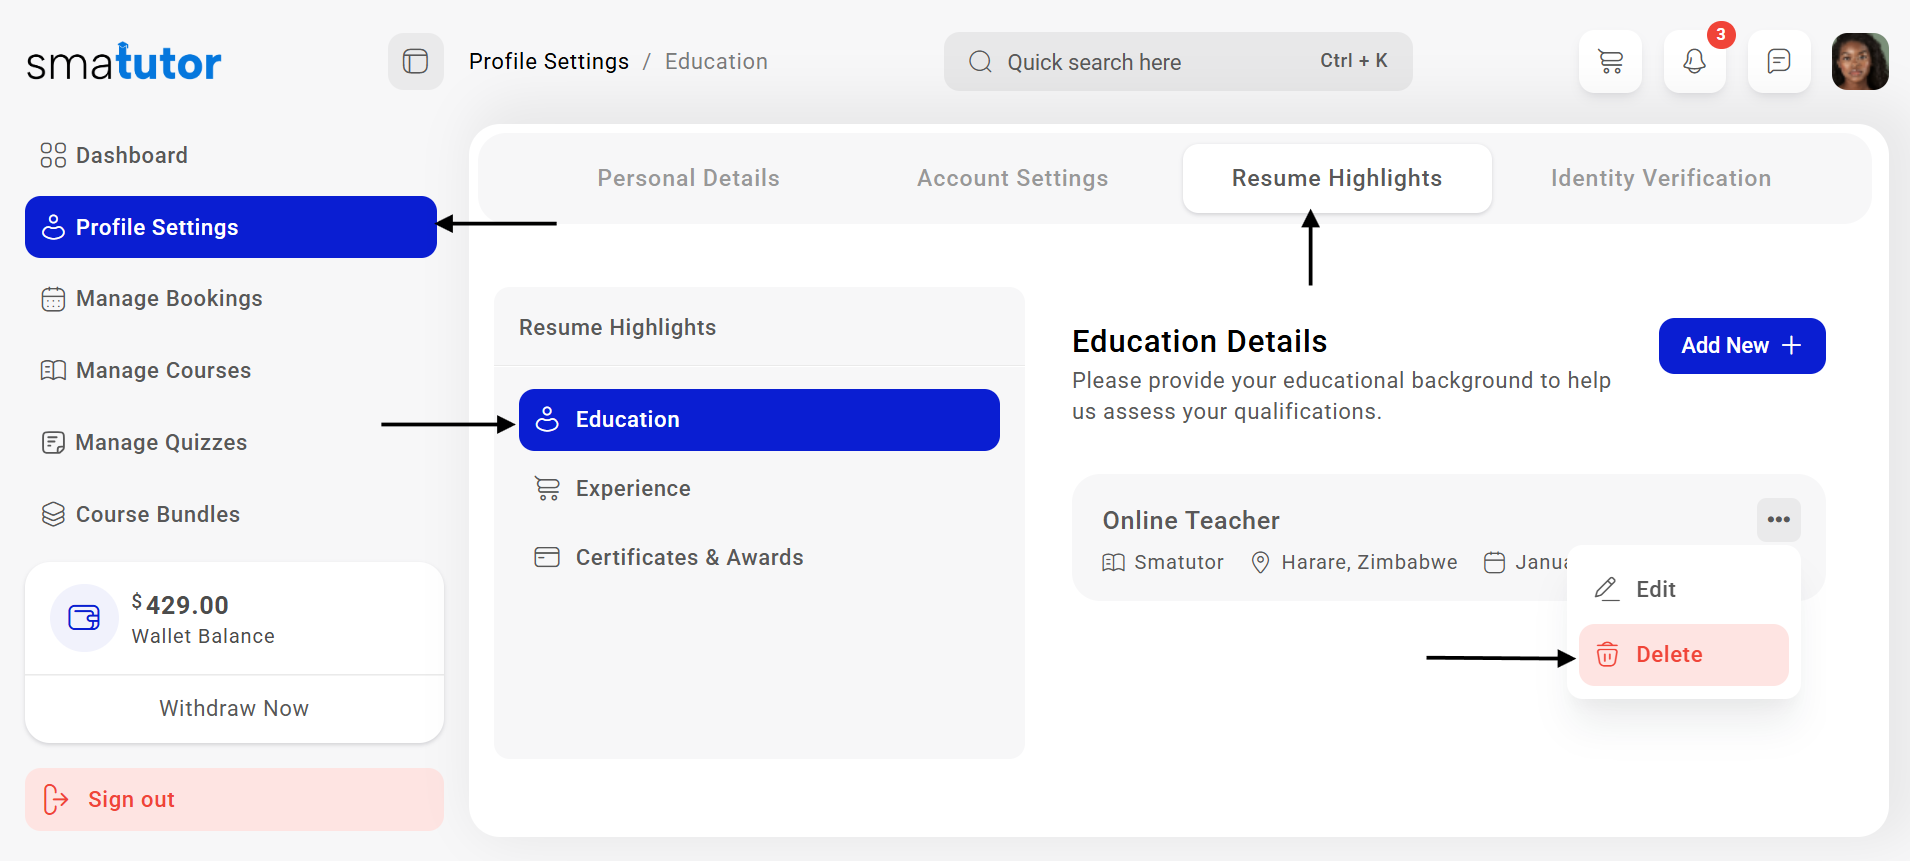1910x861 pixels.
Task: Select Experience in Resume Highlights
Action: coord(633,488)
